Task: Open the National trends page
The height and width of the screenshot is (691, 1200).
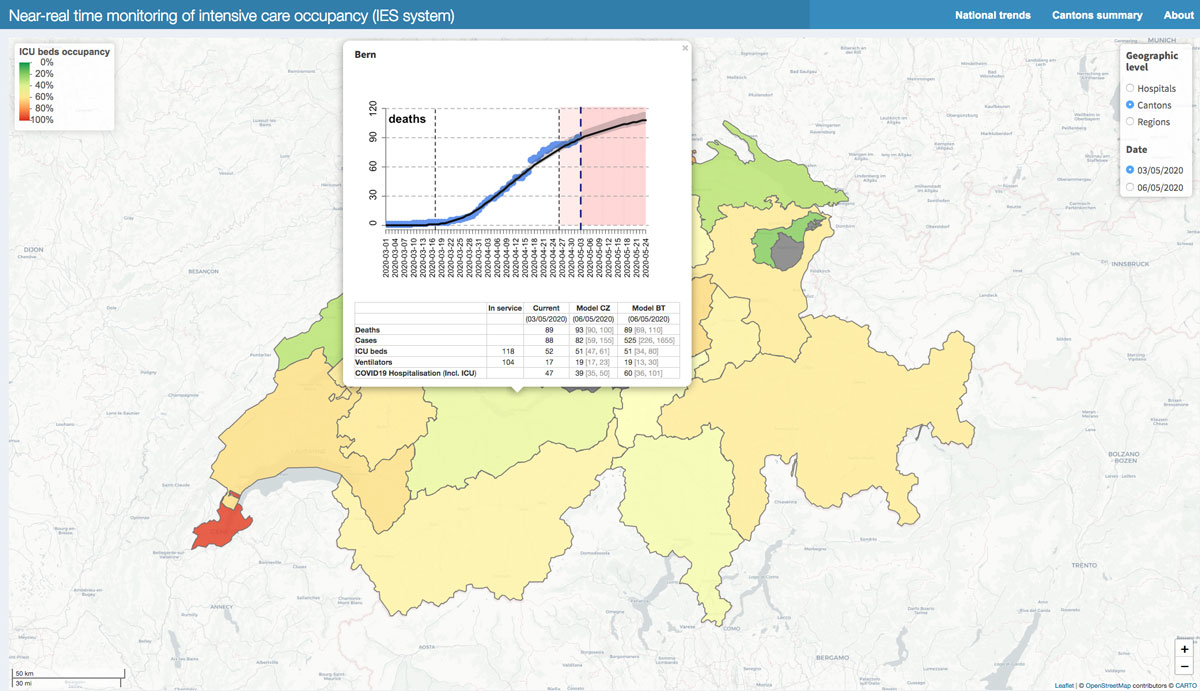Action: click(x=992, y=15)
